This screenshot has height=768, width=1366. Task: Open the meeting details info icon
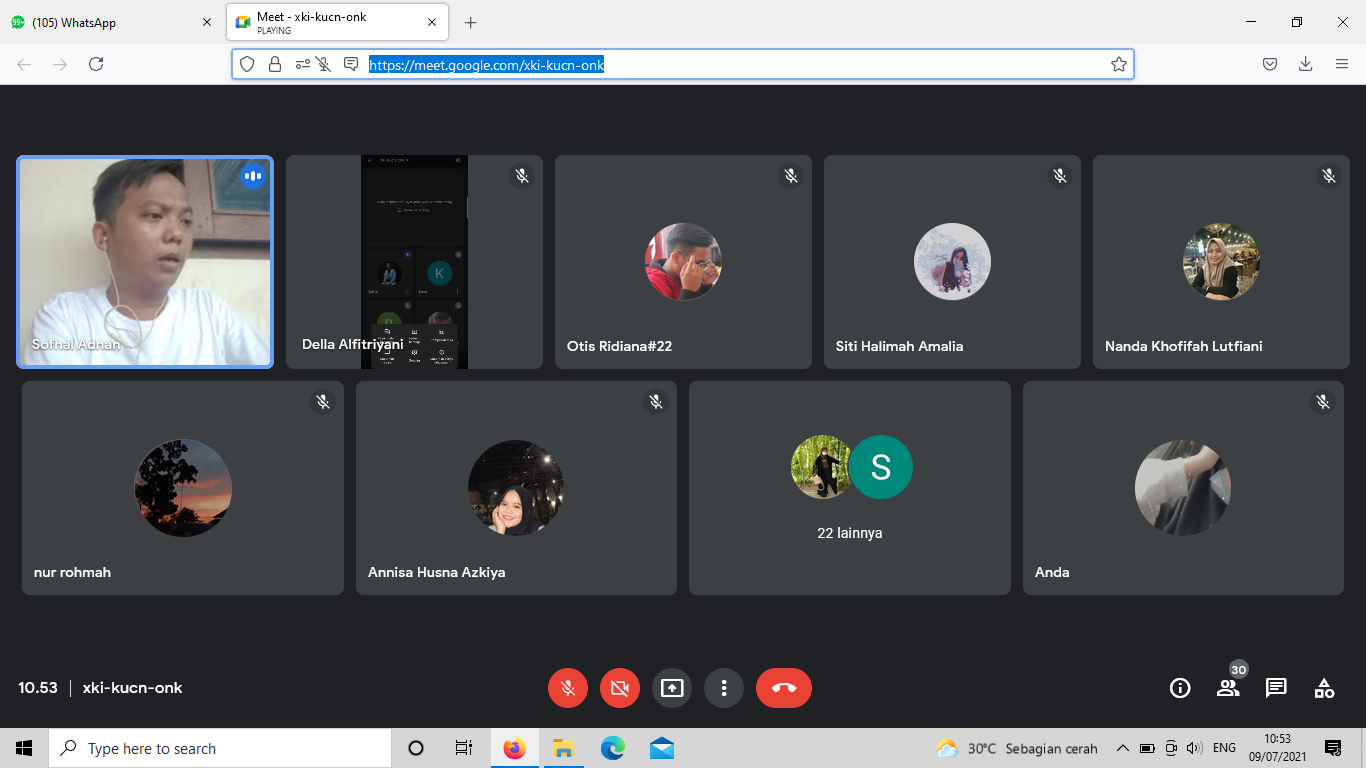[1180, 688]
